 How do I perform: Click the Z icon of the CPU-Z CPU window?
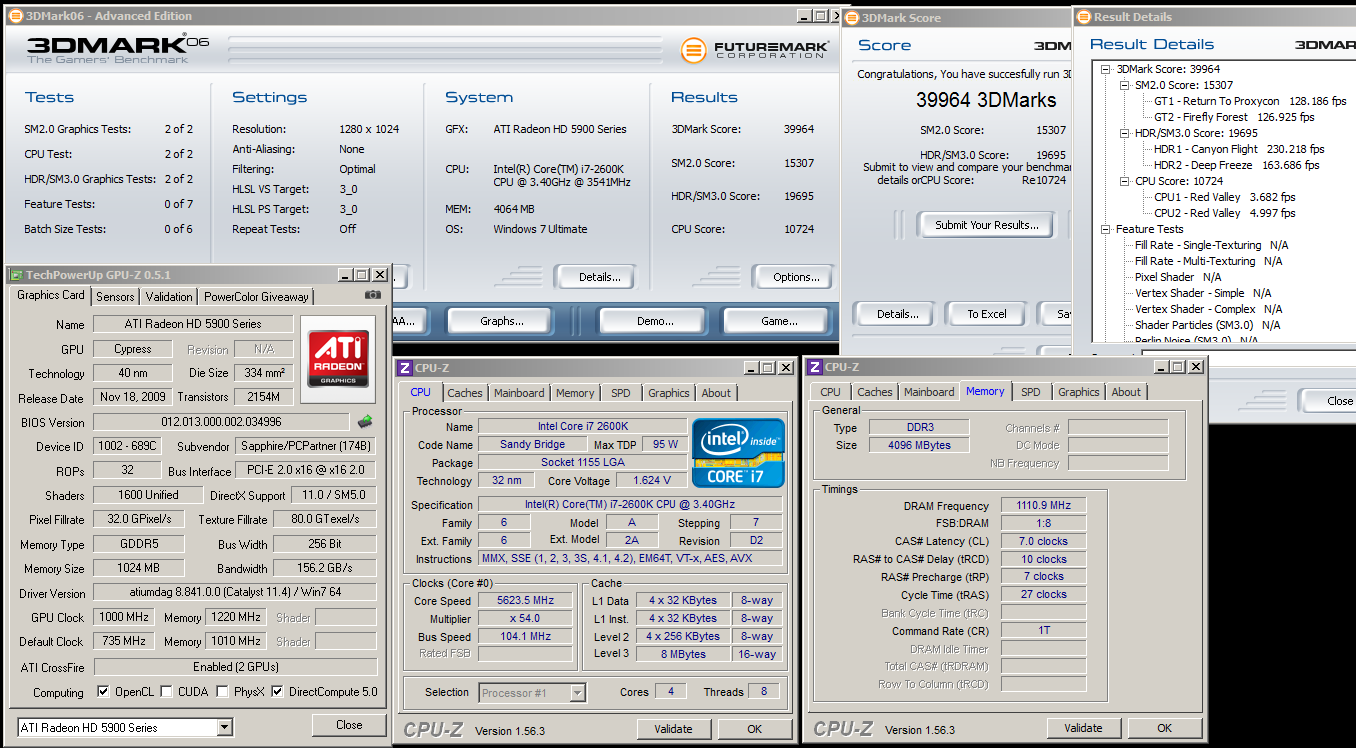404,367
